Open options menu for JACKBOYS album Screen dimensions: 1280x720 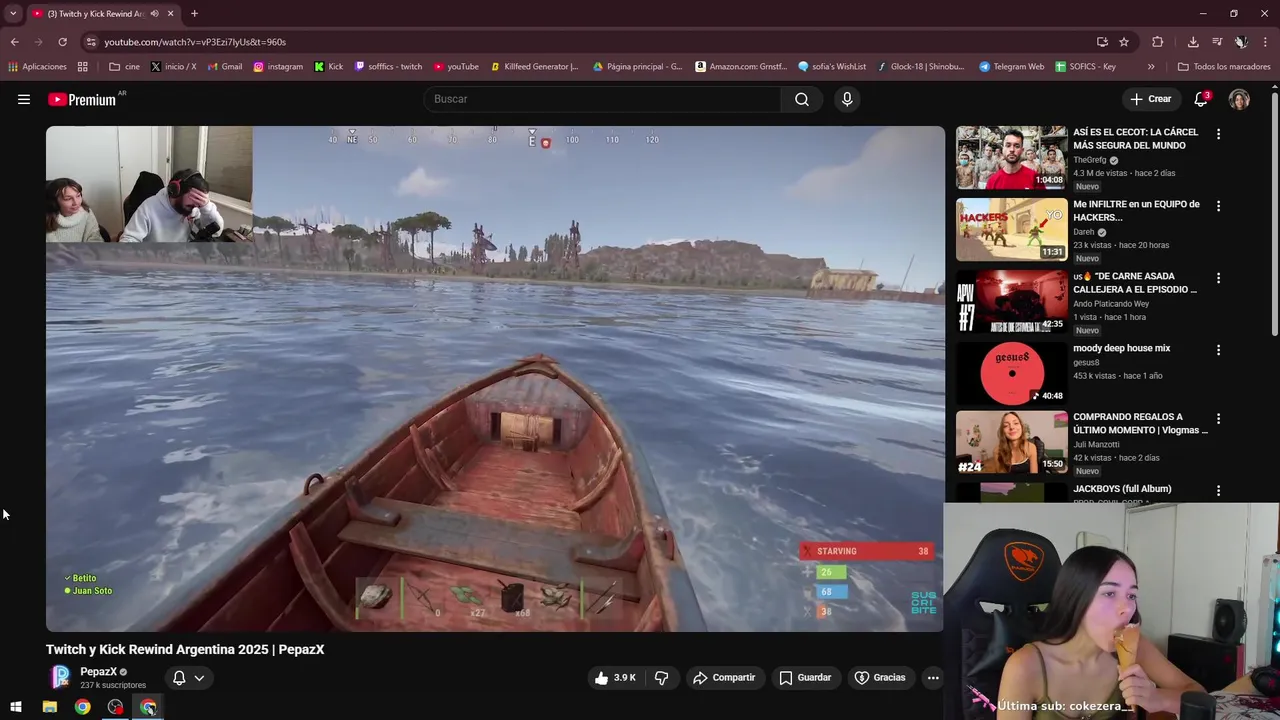[x=1218, y=491]
